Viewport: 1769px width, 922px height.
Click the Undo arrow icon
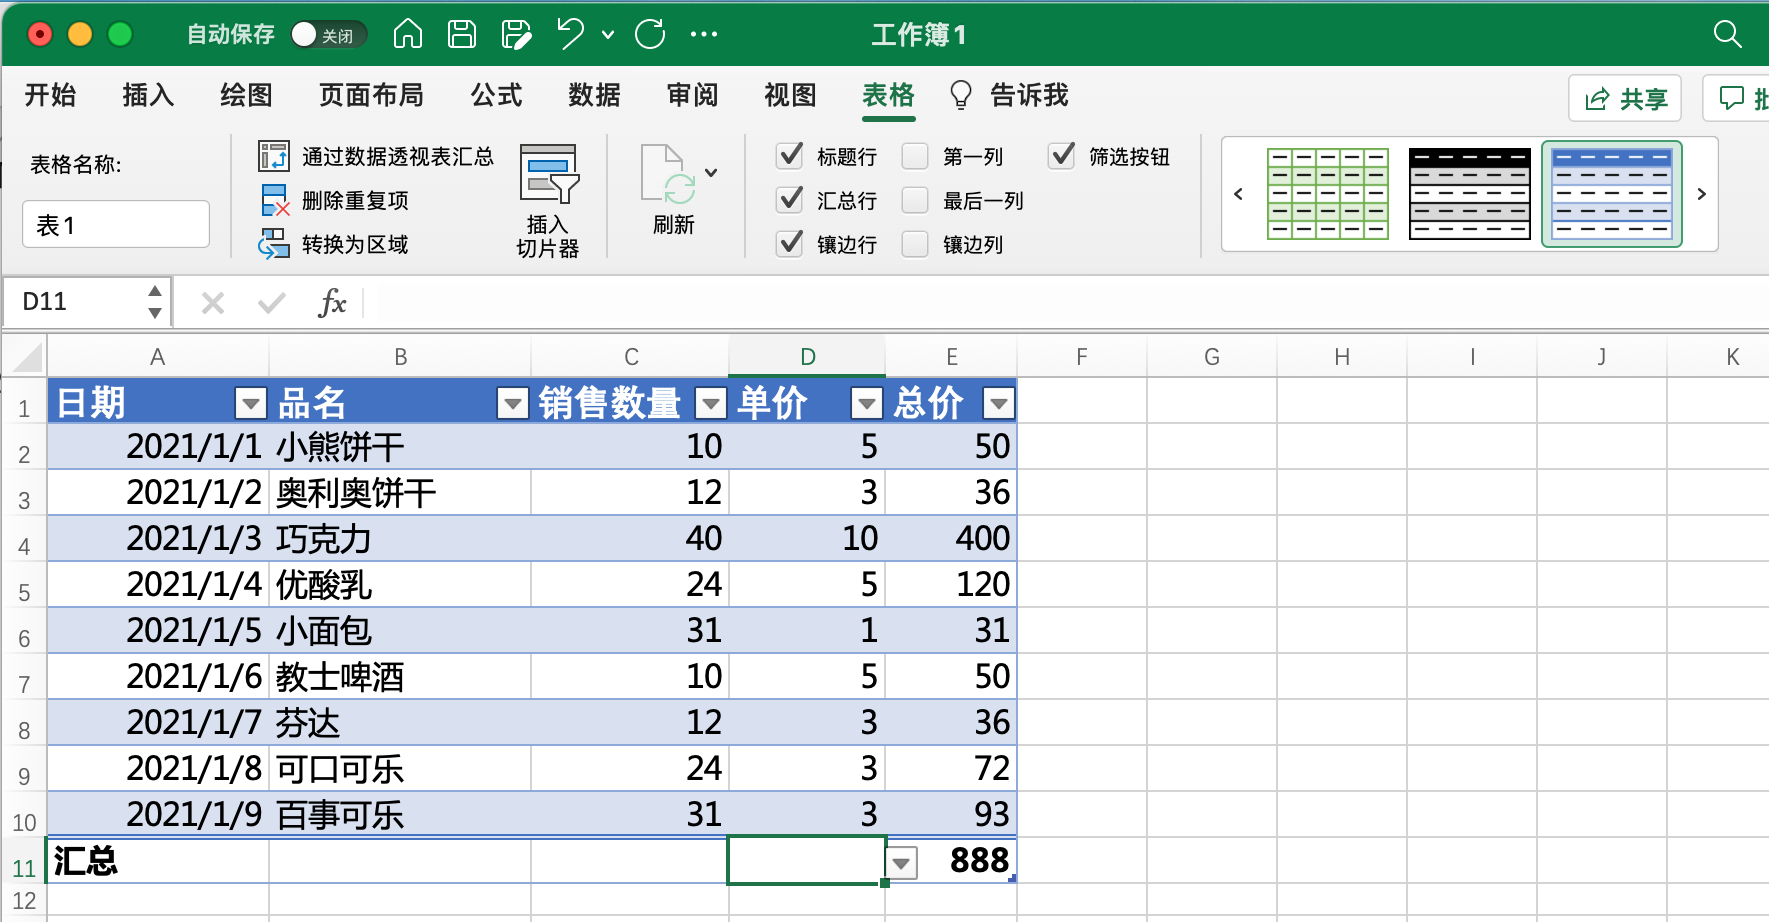tap(571, 34)
